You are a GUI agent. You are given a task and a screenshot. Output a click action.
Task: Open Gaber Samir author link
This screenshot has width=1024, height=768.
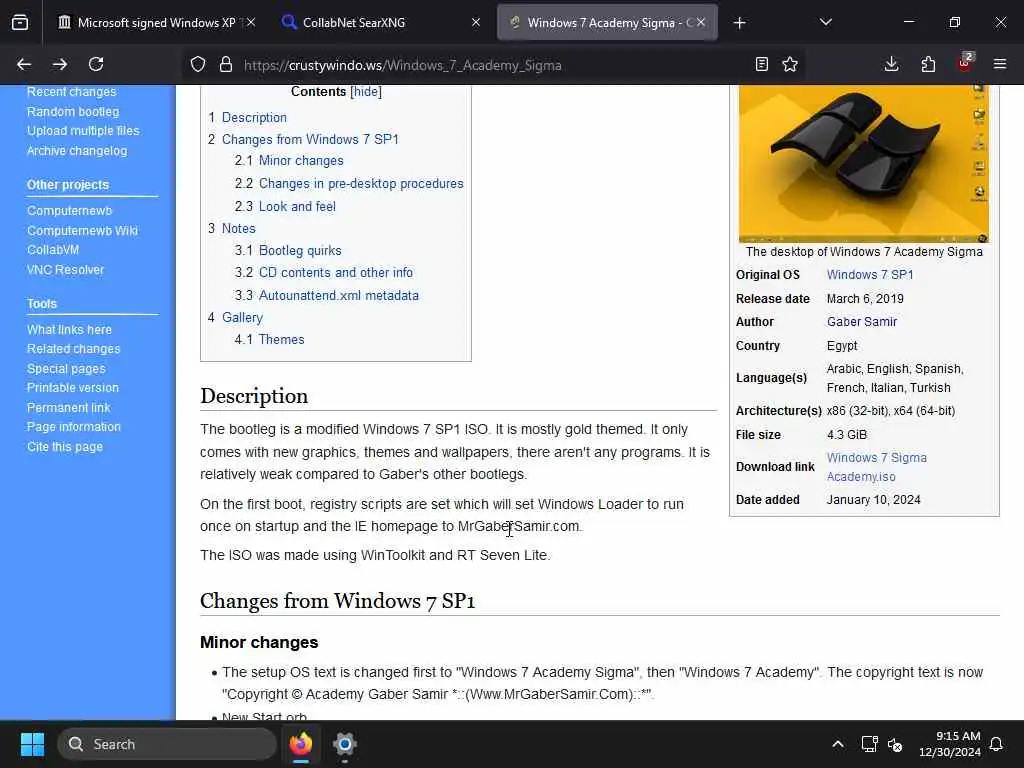click(862, 322)
